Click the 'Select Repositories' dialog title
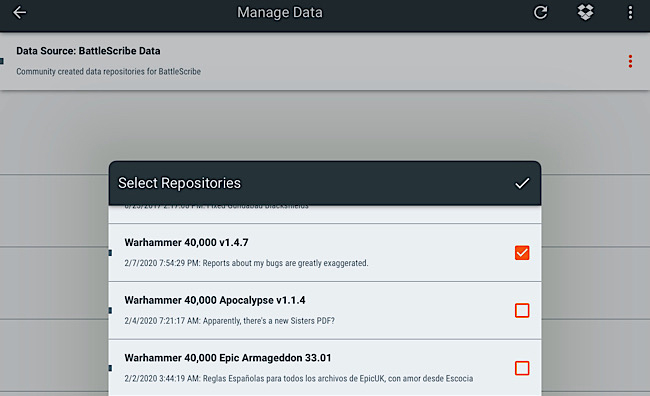650x396 pixels. tap(179, 183)
